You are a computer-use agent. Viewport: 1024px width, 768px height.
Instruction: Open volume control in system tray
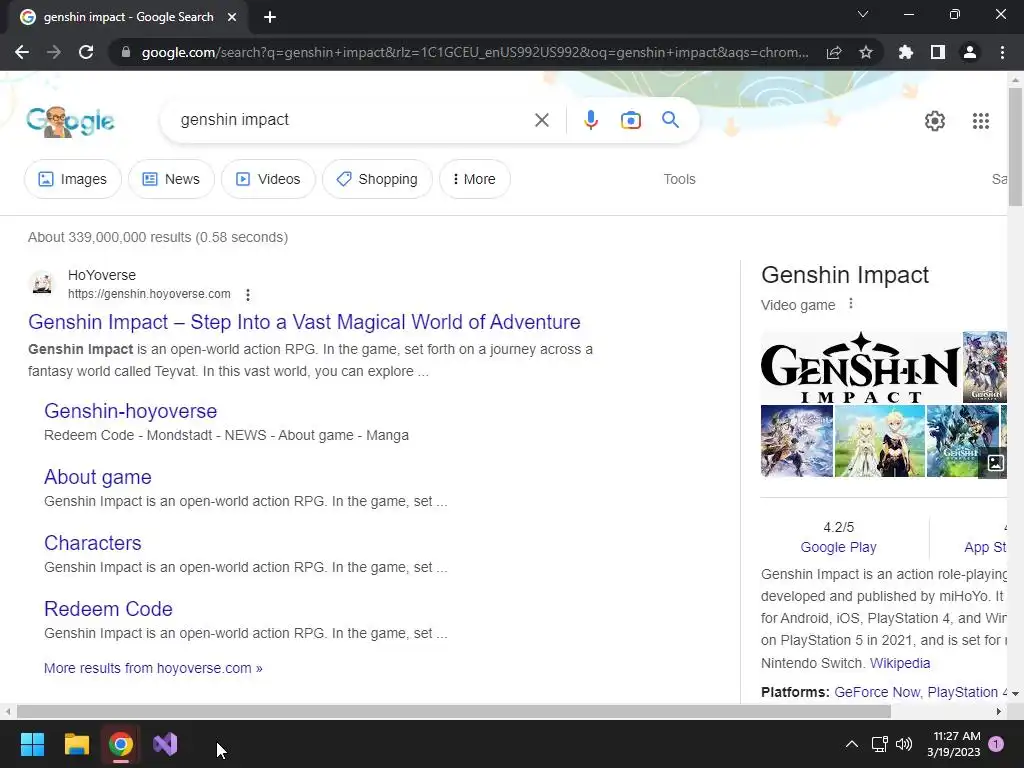point(904,744)
